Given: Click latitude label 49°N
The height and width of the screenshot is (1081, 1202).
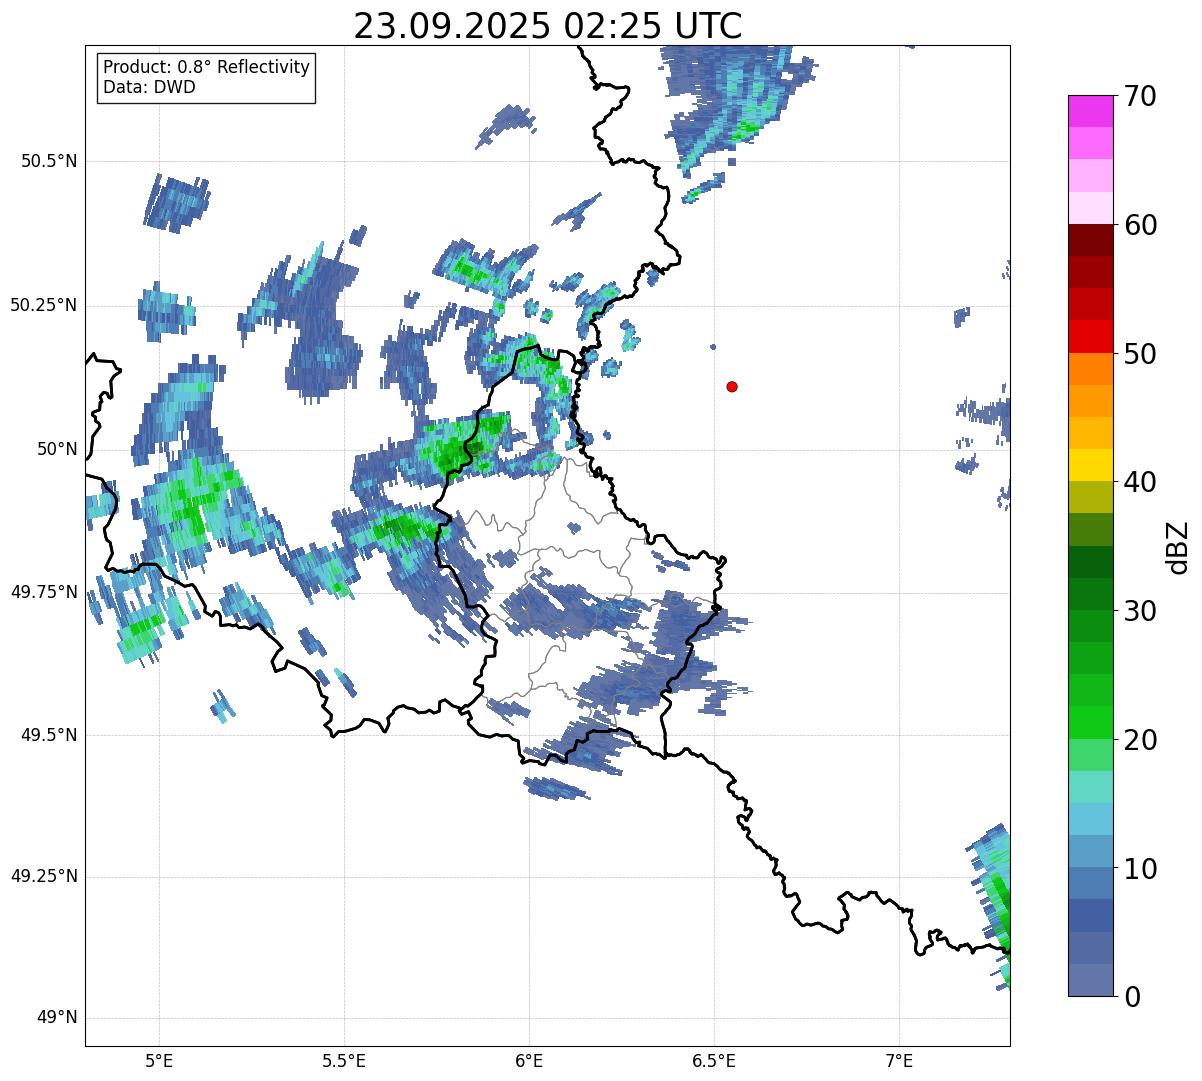Looking at the screenshot, I should [x=57, y=1018].
